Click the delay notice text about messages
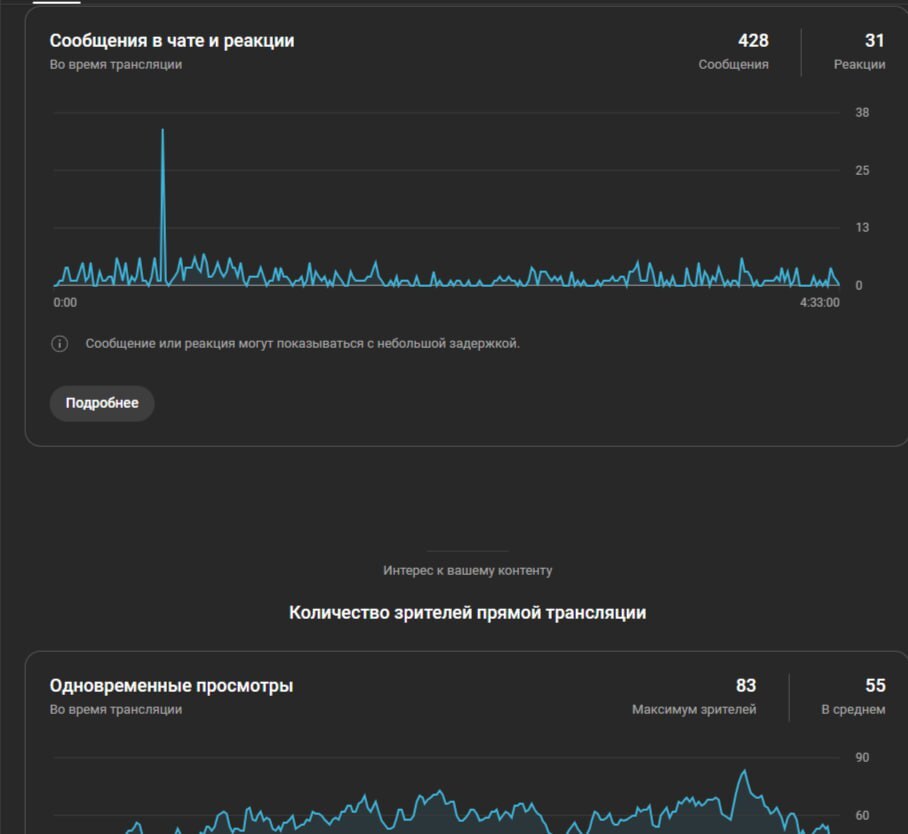908x834 pixels. pos(303,343)
